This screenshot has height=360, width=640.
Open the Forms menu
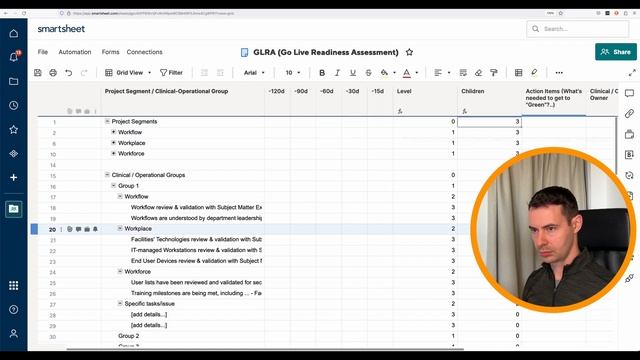click(110, 52)
